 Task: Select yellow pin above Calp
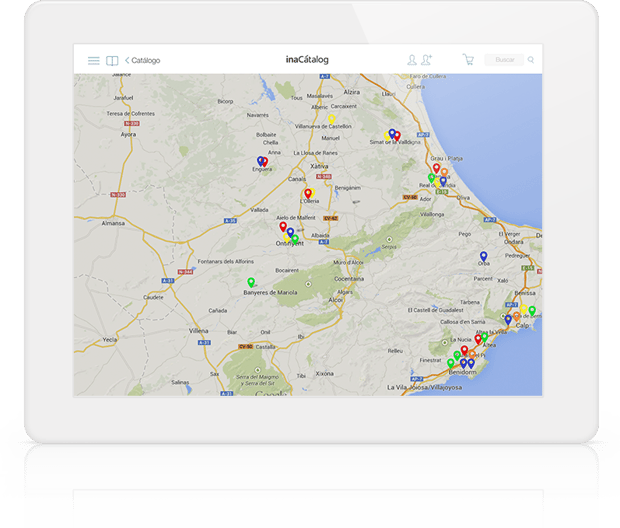pyautogui.click(x=524, y=309)
